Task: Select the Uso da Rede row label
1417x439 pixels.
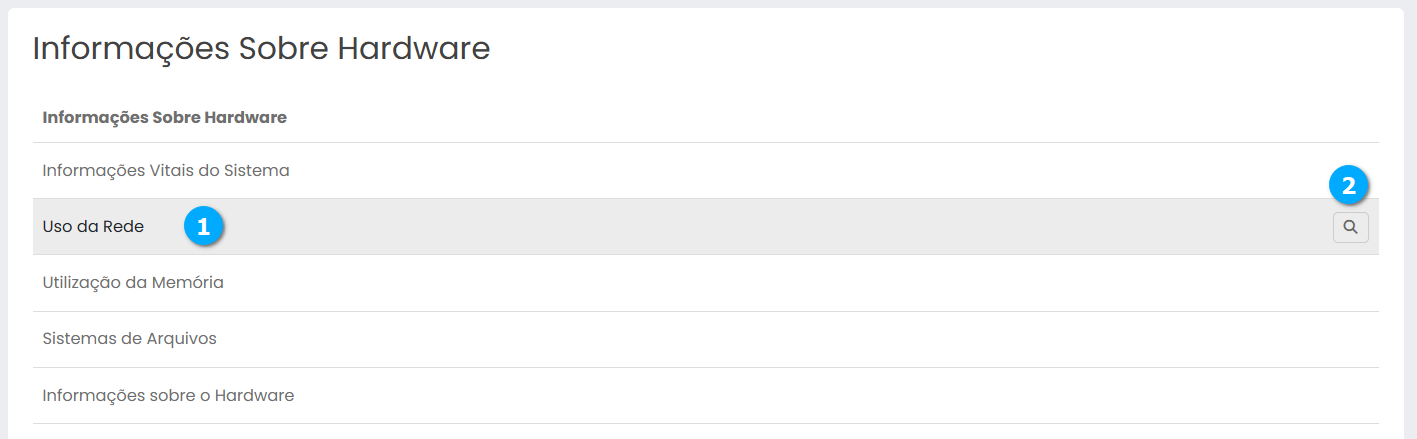Action: point(93,227)
